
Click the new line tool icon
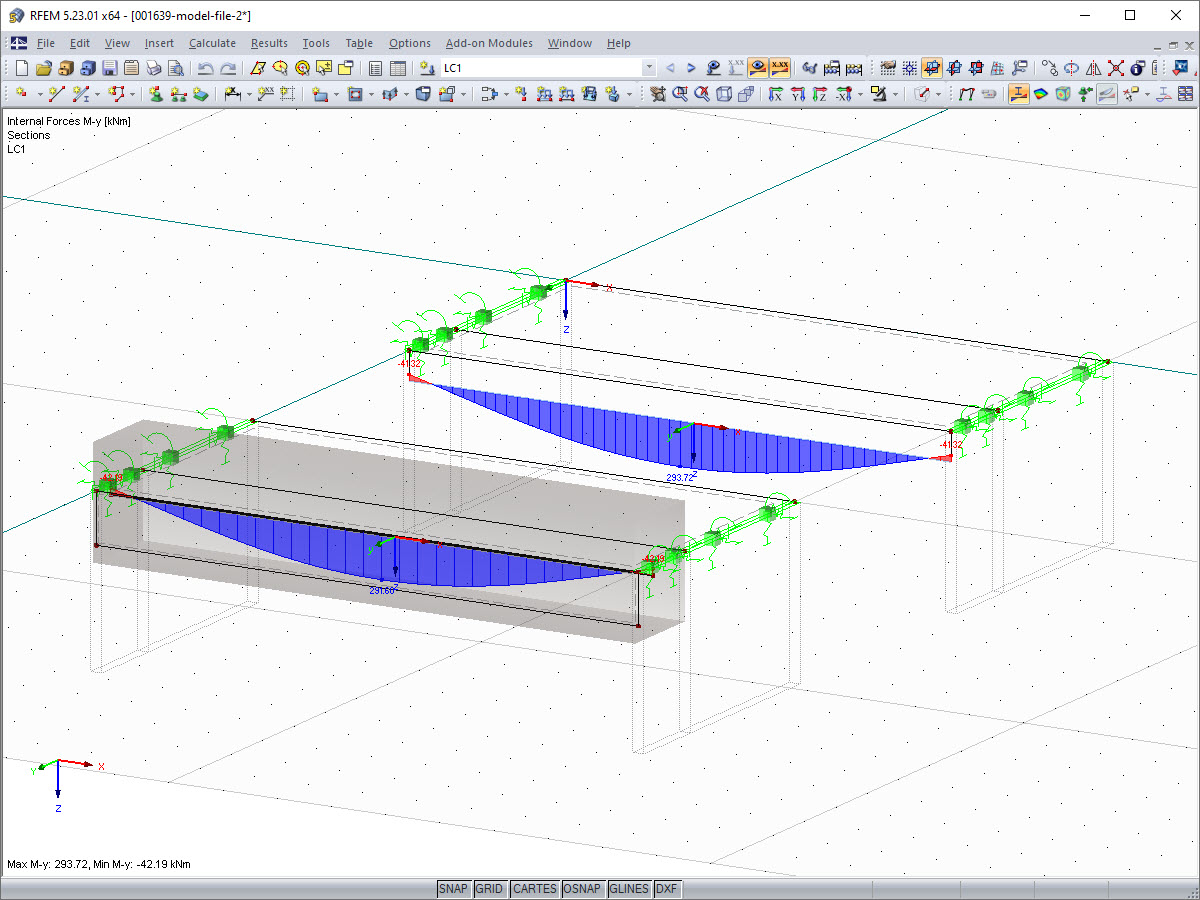tap(57, 94)
